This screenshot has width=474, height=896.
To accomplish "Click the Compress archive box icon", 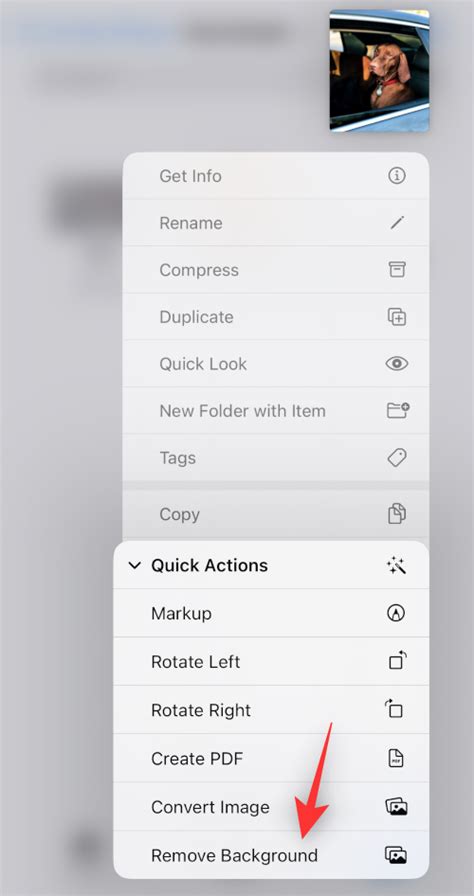I will 397,270.
